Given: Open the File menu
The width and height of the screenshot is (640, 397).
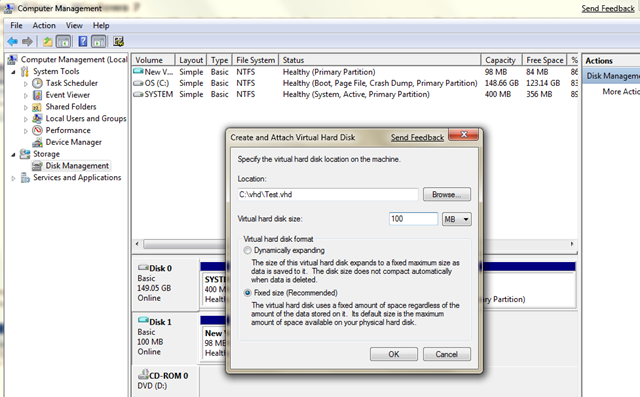Looking at the screenshot, I should tap(16, 25).
